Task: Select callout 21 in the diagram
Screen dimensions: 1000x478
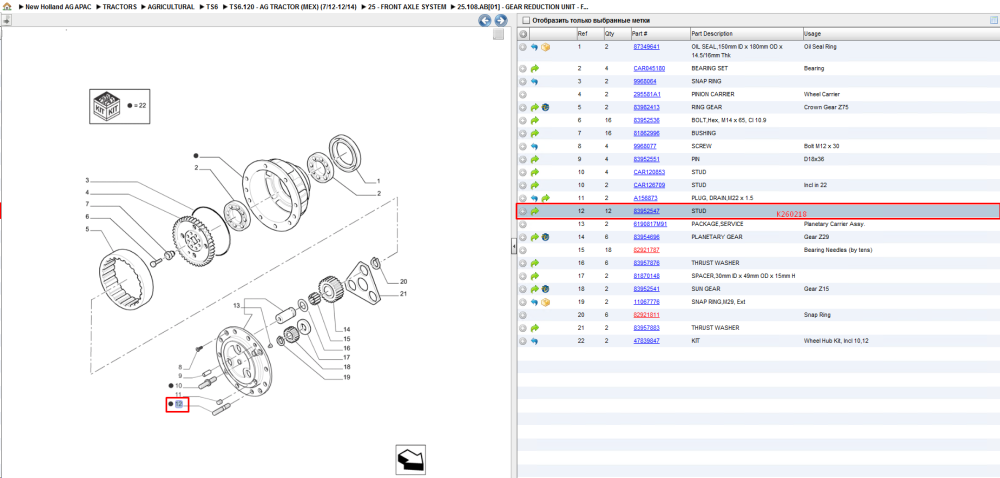Action: [x=403, y=294]
